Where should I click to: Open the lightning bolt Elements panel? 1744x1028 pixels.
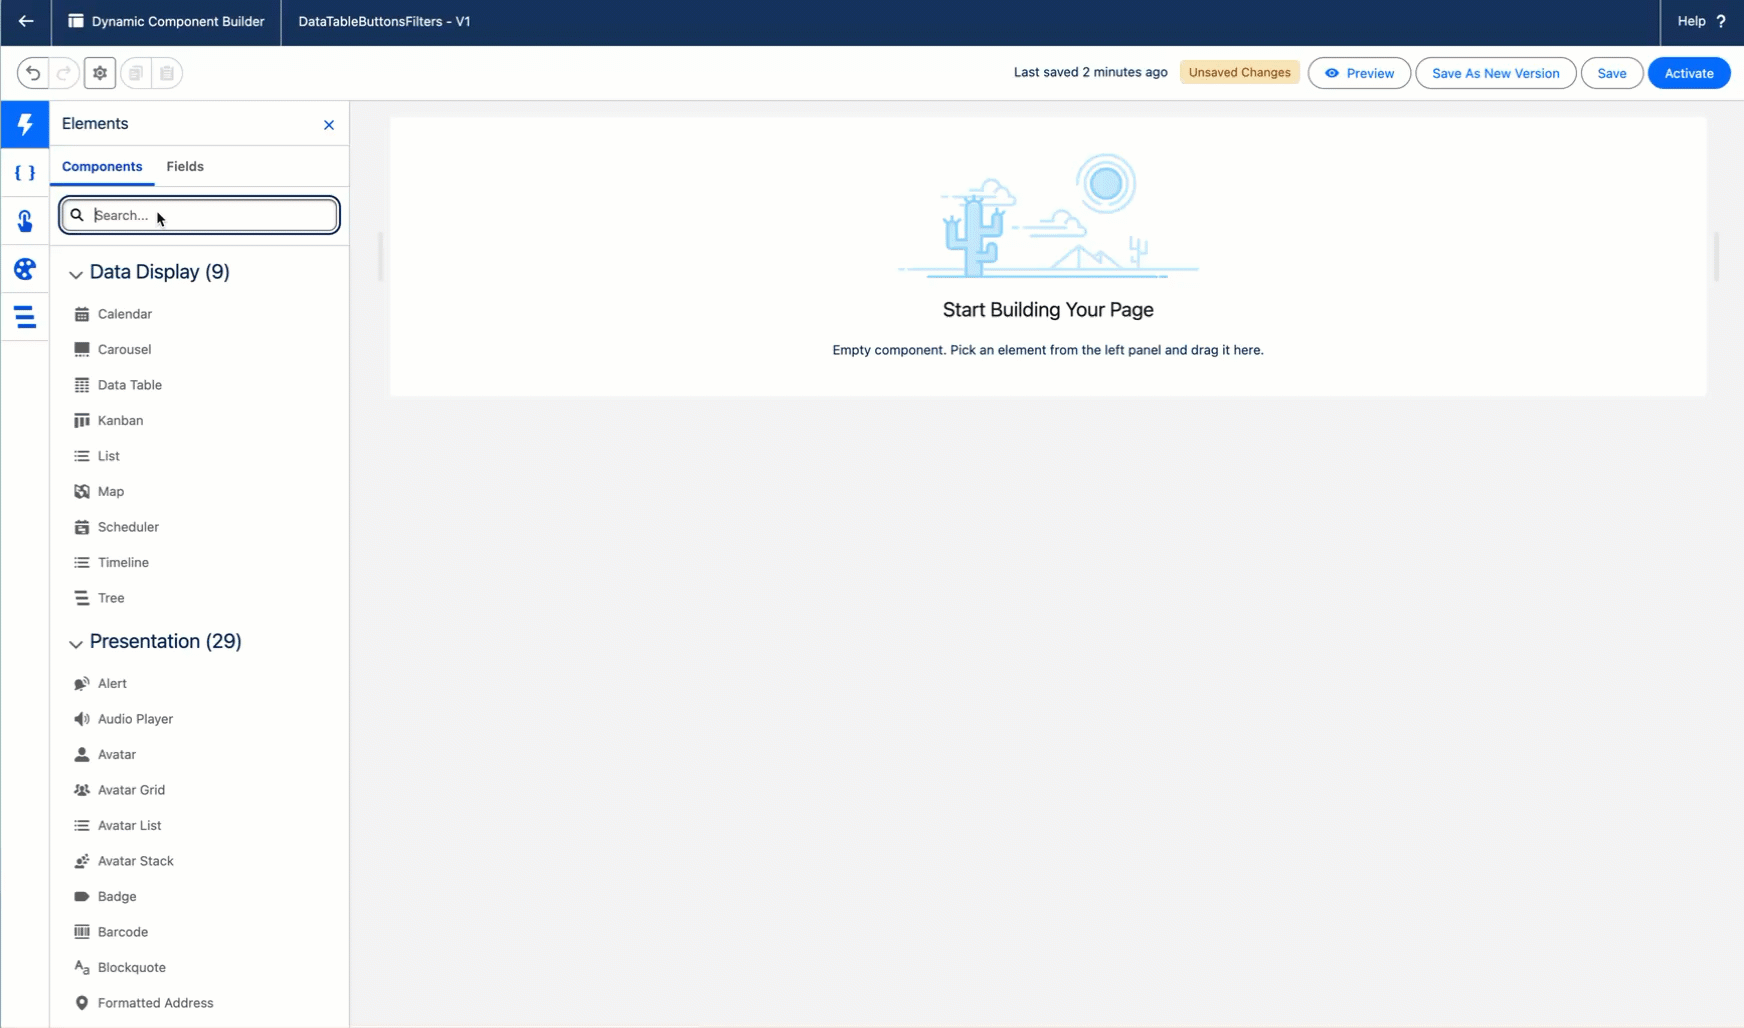(x=25, y=124)
